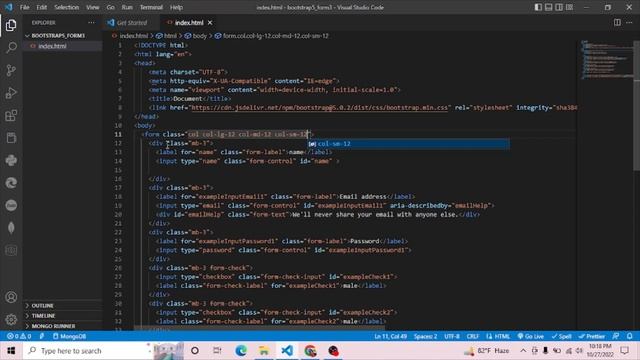Open Google Chrome from the taskbar
The width and height of the screenshot is (640, 360).
point(310,351)
